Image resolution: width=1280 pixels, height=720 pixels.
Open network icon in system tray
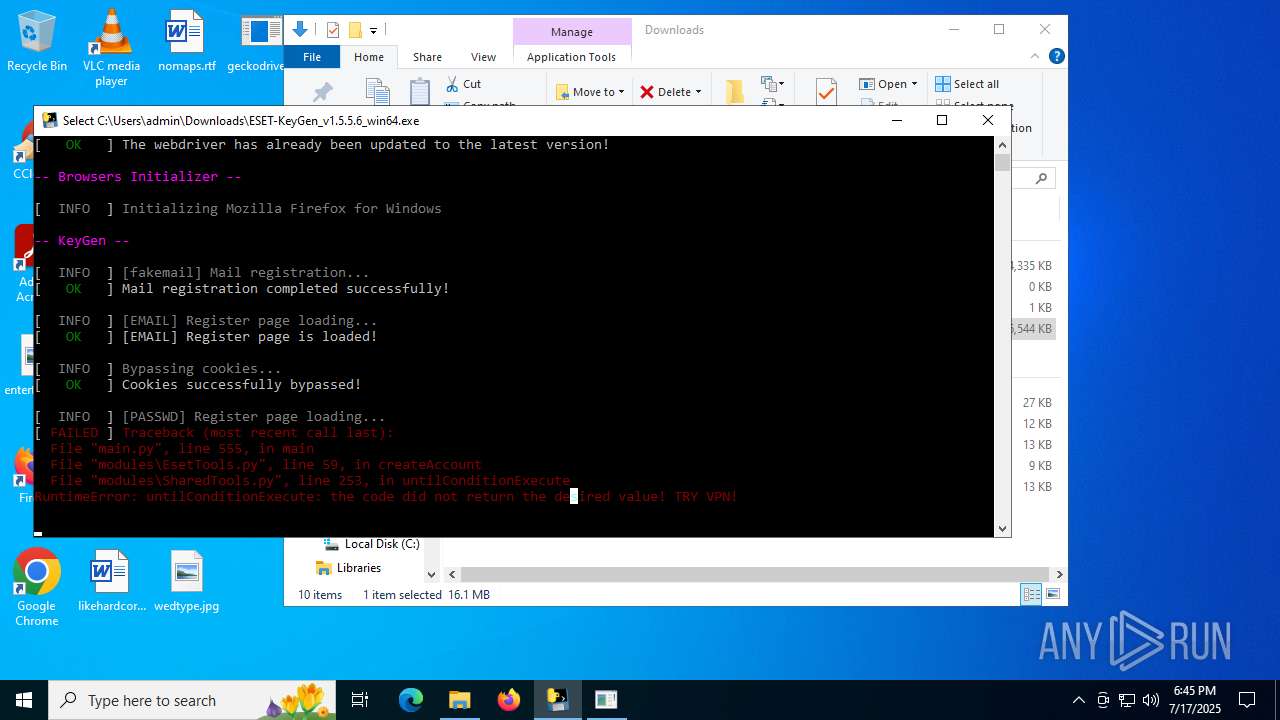point(1127,700)
